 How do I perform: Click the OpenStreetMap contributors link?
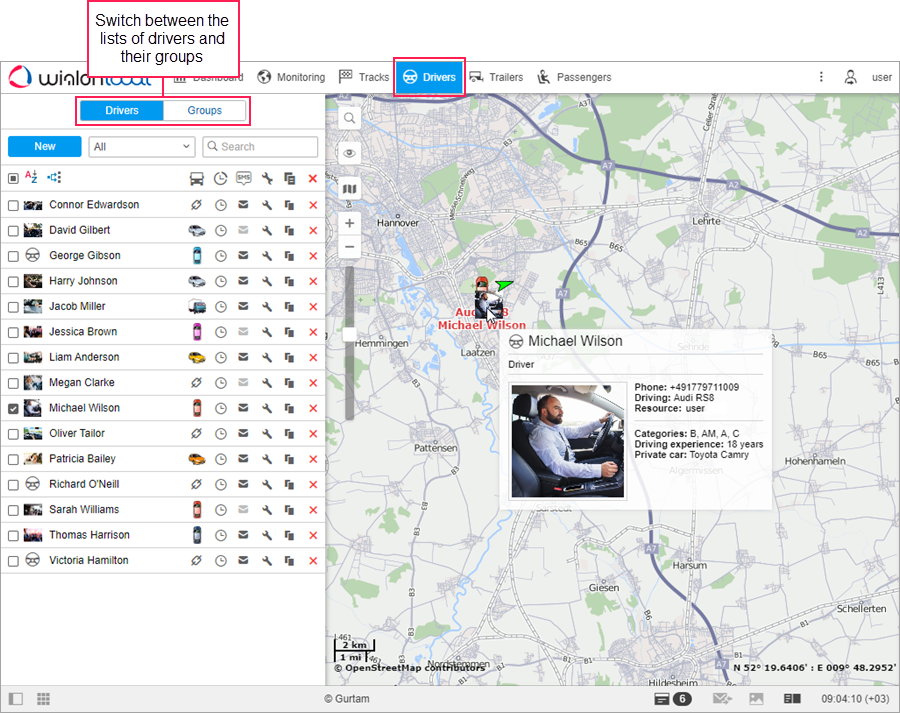click(x=409, y=668)
